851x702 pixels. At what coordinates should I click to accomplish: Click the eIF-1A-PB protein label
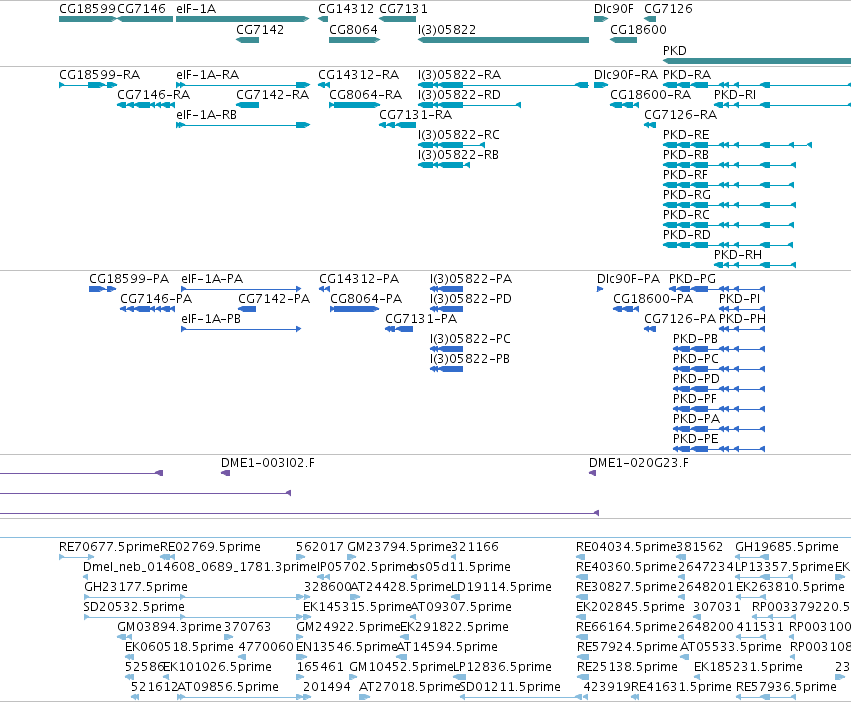tap(211, 319)
